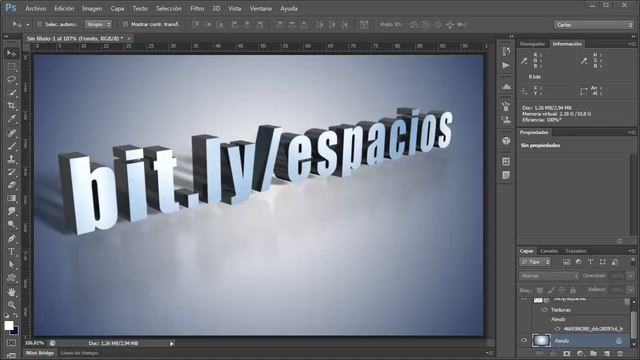Select the Lasso tool
Screen dimensions: 640x360
pyautogui.click(x=11, y=79)
